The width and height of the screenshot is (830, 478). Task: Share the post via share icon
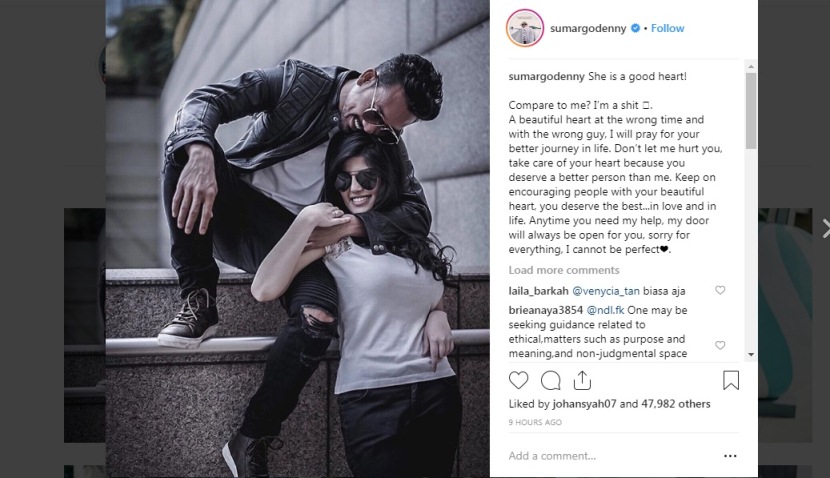pyautogui.click(x=582, y=380)
